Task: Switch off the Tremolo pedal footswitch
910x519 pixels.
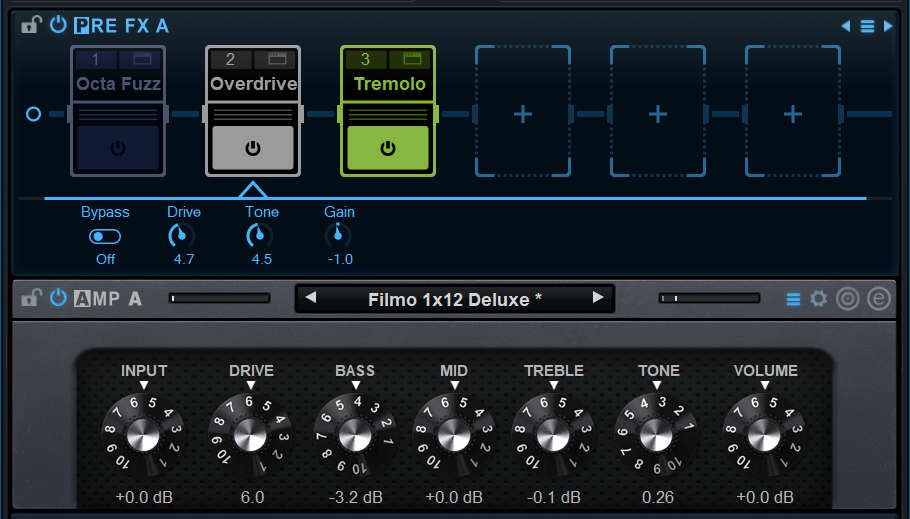Action: point(388,148)
